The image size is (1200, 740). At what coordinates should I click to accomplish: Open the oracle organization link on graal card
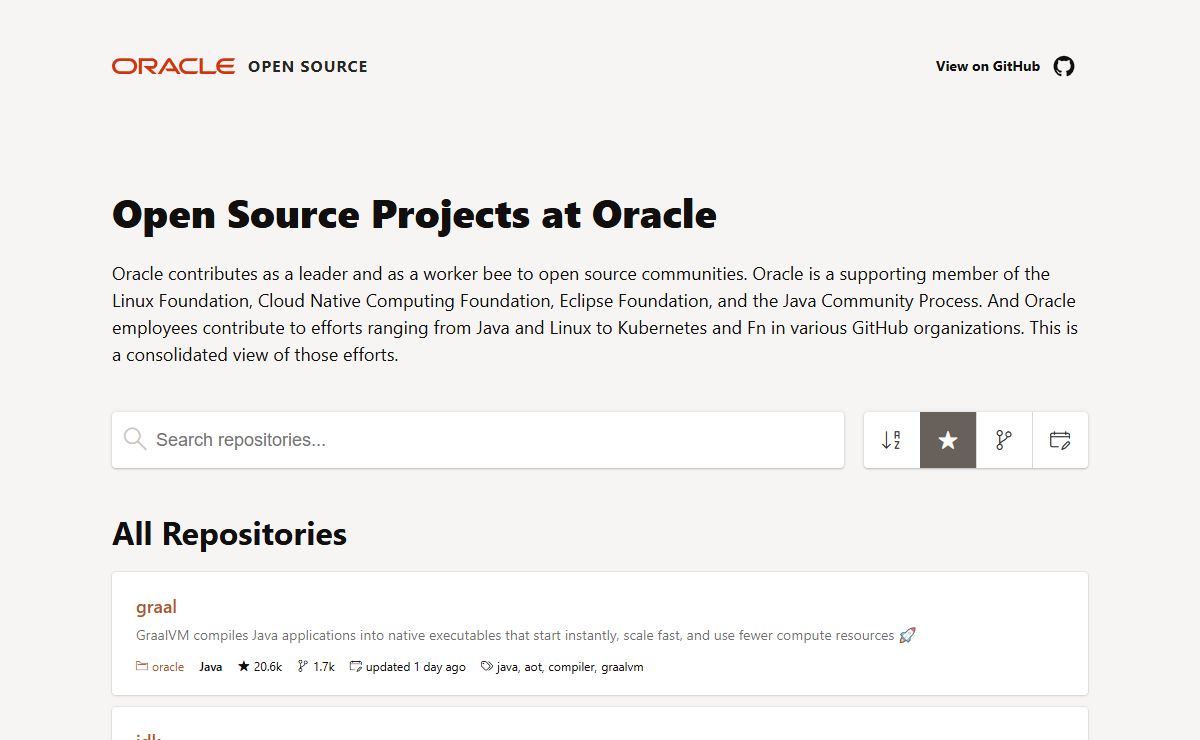pos(167,667)
